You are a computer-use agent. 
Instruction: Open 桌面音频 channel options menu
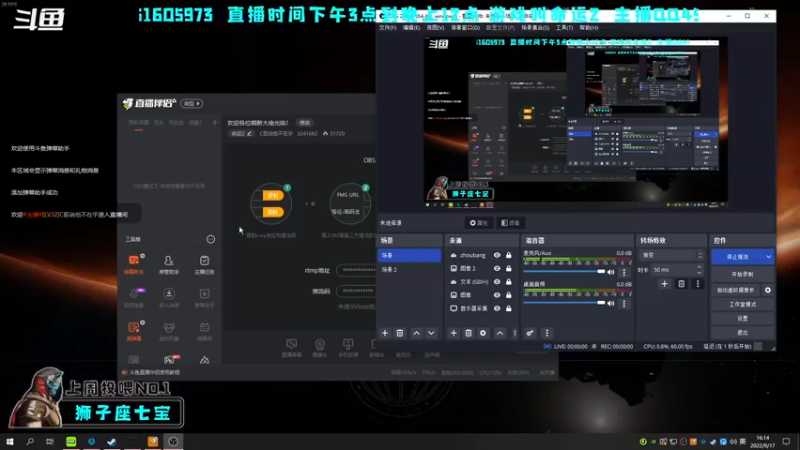(x=623, y=304)
